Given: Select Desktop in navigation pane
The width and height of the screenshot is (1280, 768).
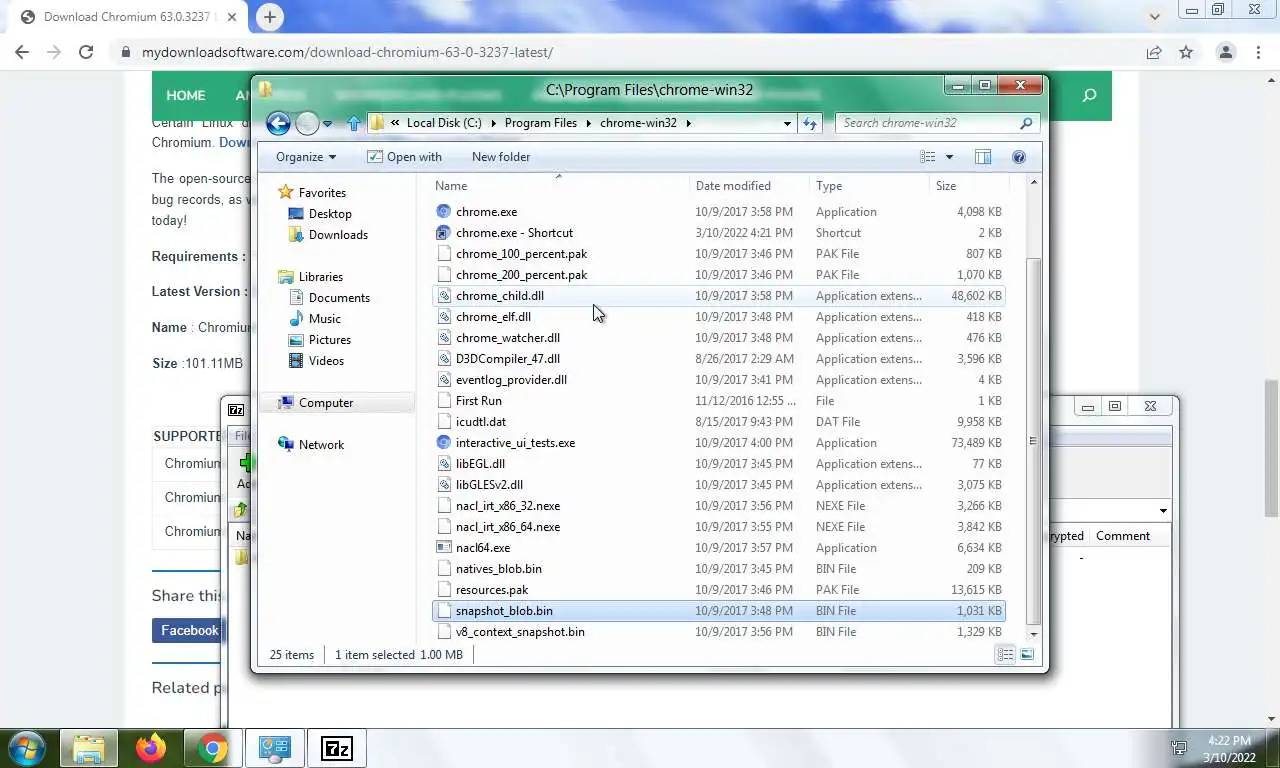Looking at the screenshot, I should (320, 213).
